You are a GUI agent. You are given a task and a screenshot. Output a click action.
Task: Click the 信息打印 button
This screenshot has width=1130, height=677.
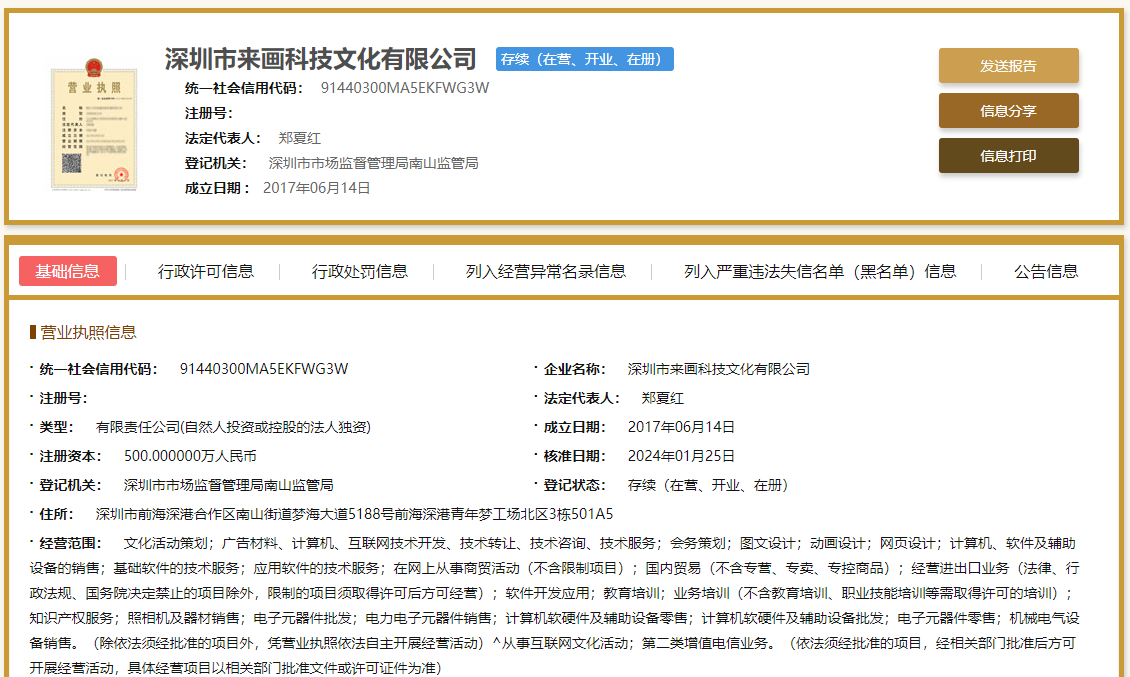click(x=1008, y=156)
